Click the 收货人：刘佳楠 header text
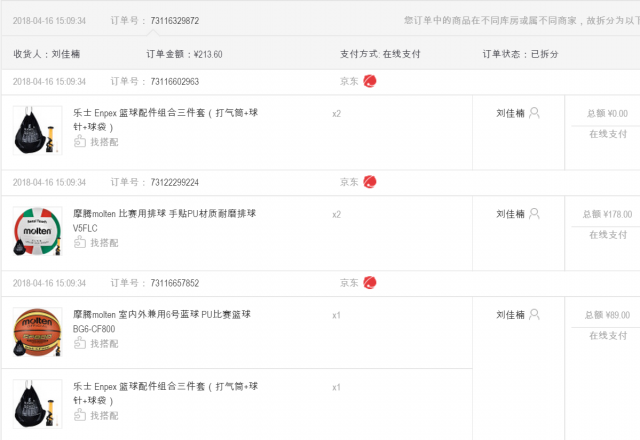The width and height of the screenshot is (640, 440). [x=47, y=54]
